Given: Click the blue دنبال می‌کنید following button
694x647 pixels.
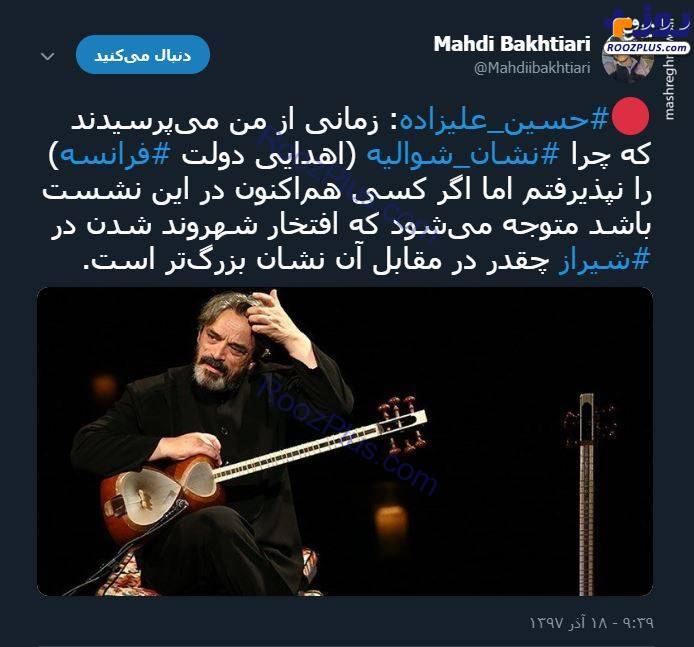Looking at the screenshot, I should click(143, 55).
